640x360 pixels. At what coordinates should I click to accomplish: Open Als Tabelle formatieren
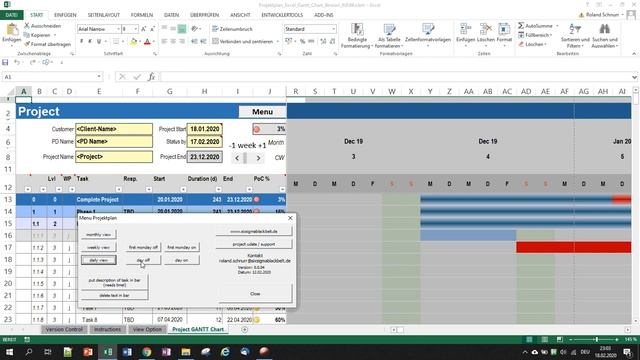point(389,36)
